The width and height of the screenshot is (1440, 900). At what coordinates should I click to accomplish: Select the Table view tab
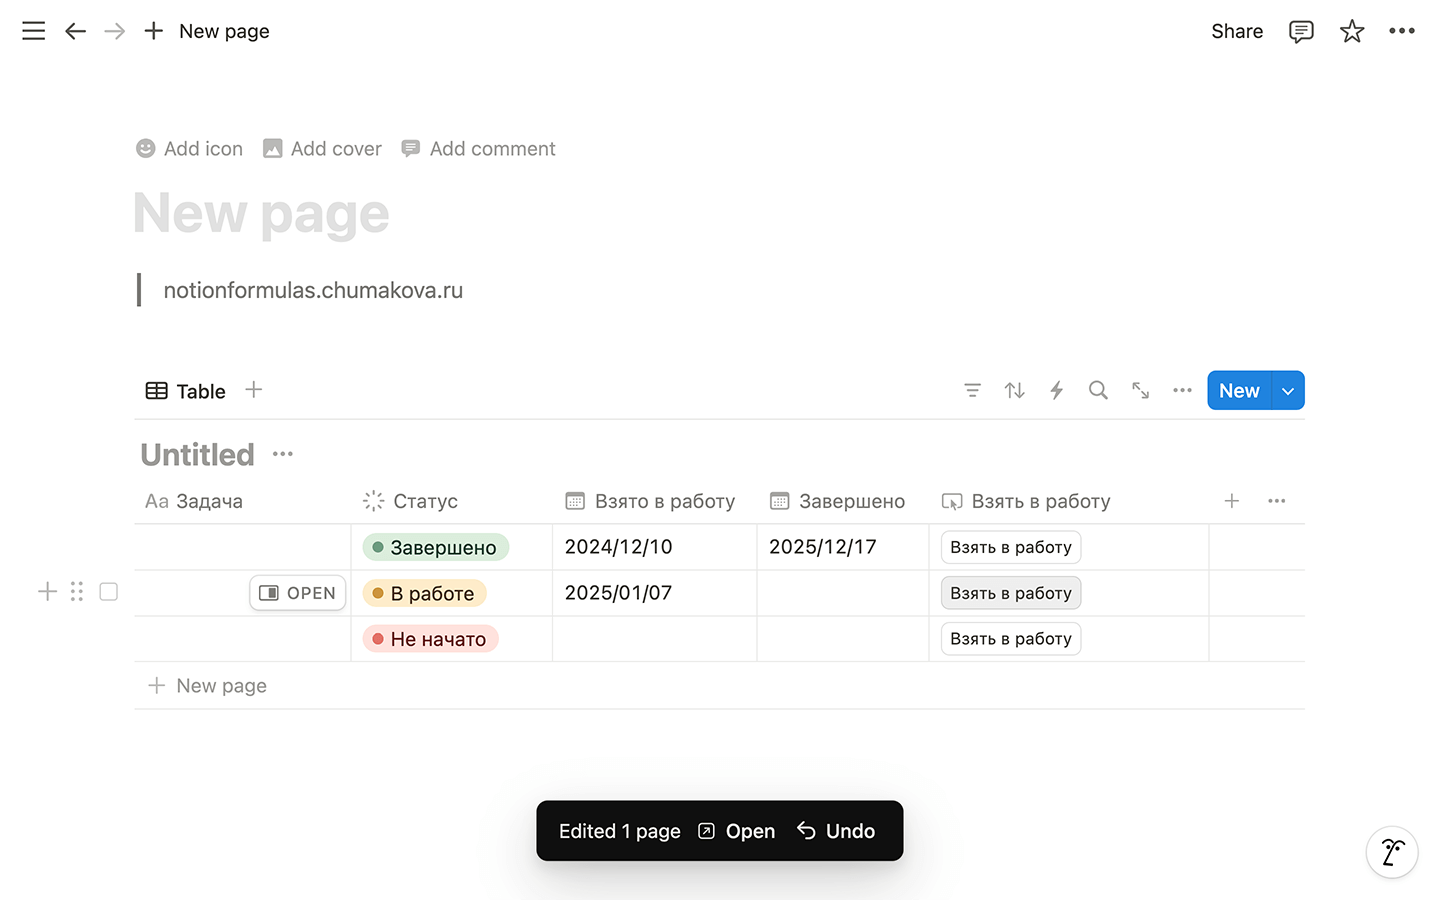(186, 391)
